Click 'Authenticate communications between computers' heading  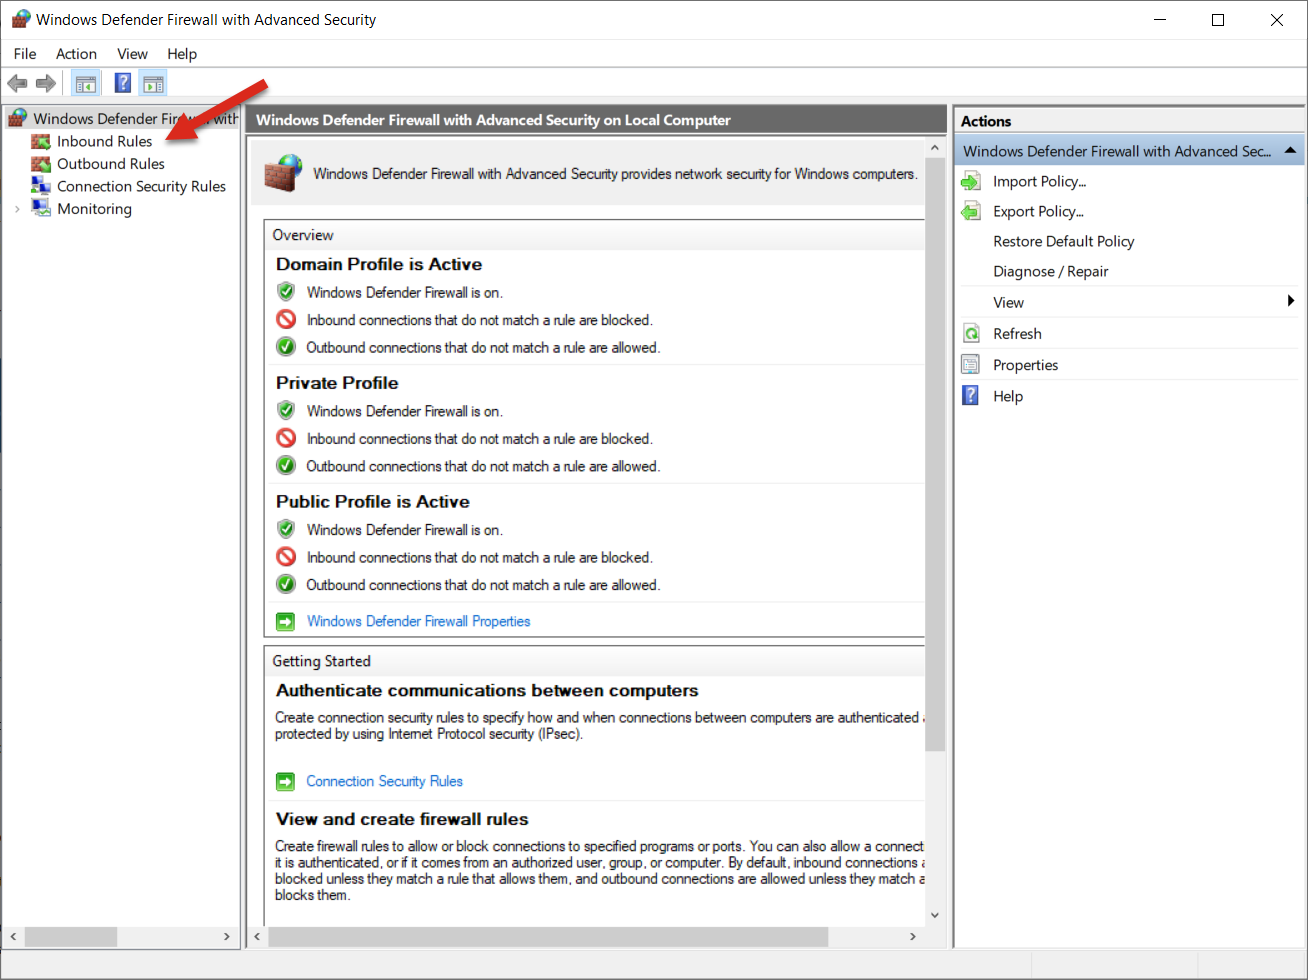[x=487, y=691]
